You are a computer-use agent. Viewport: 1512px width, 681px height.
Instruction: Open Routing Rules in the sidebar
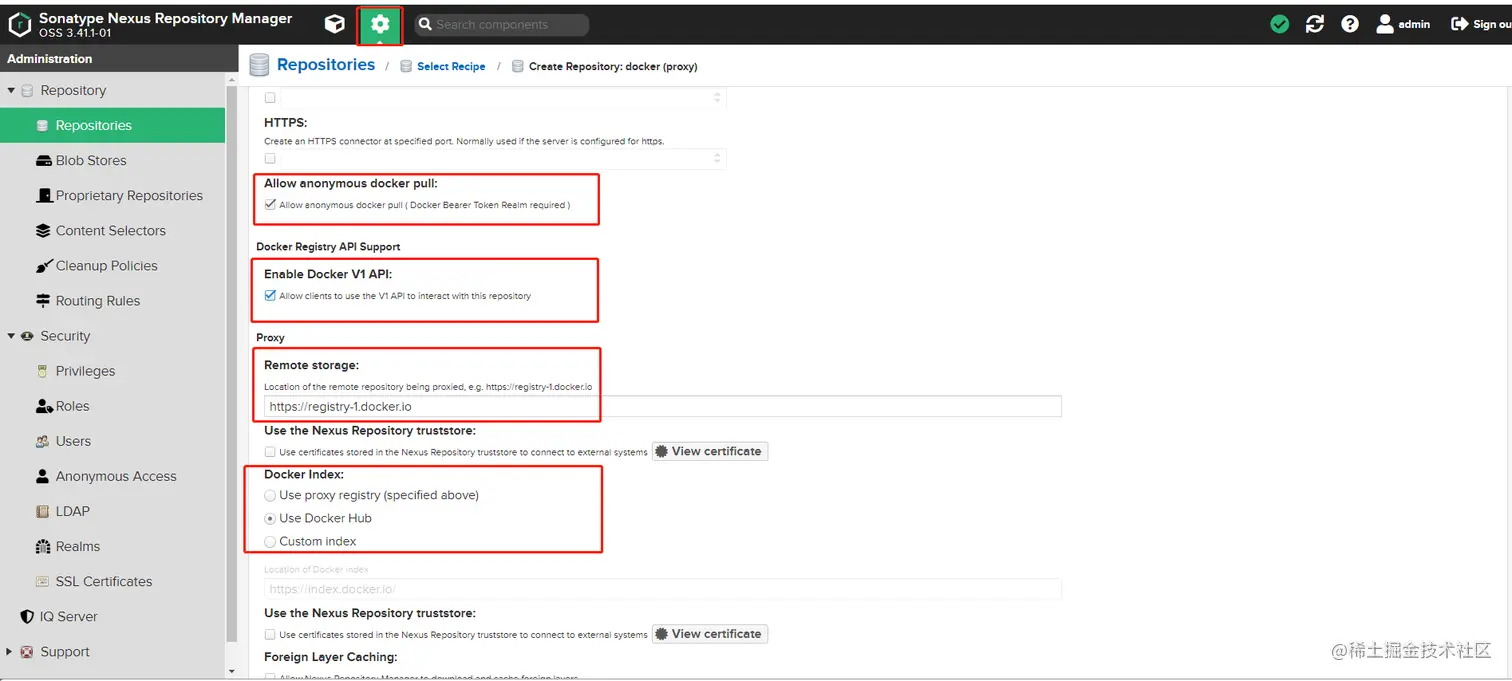click(x=112, y=300)
